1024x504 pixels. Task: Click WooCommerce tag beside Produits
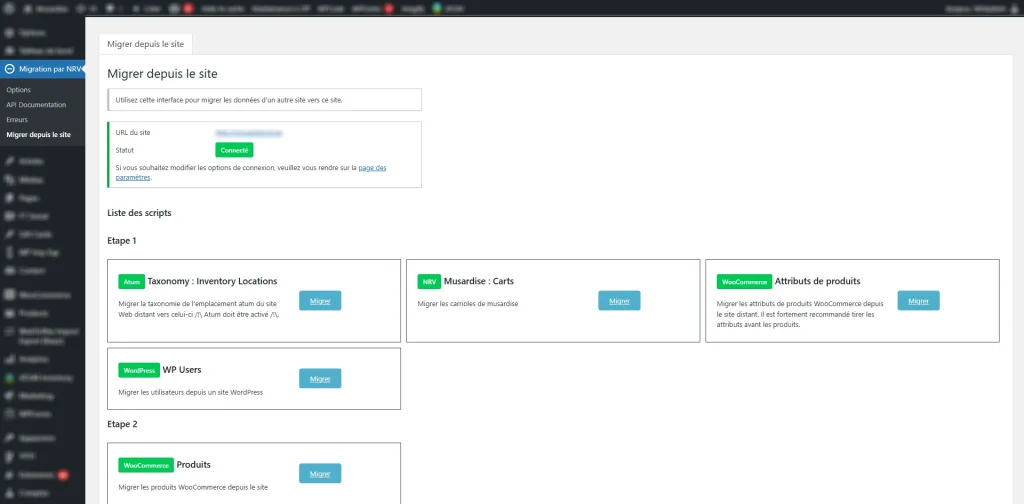coord(146,465)
